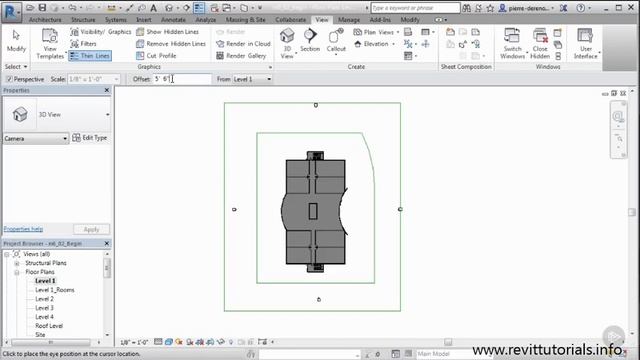Screen dimensions: 640x360
Task: Open the Manage tab
Action: pos(349,20)
